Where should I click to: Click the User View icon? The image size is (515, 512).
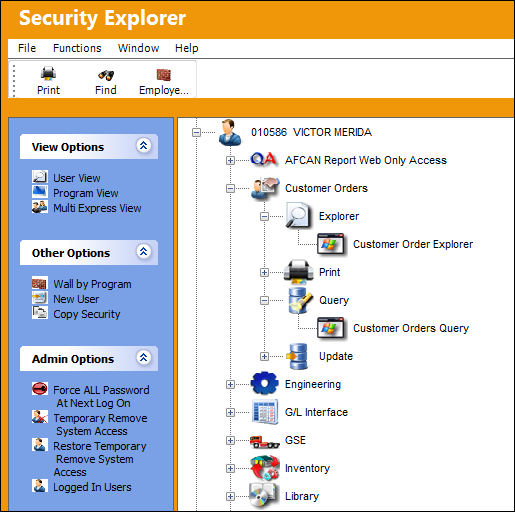(40, 177)
